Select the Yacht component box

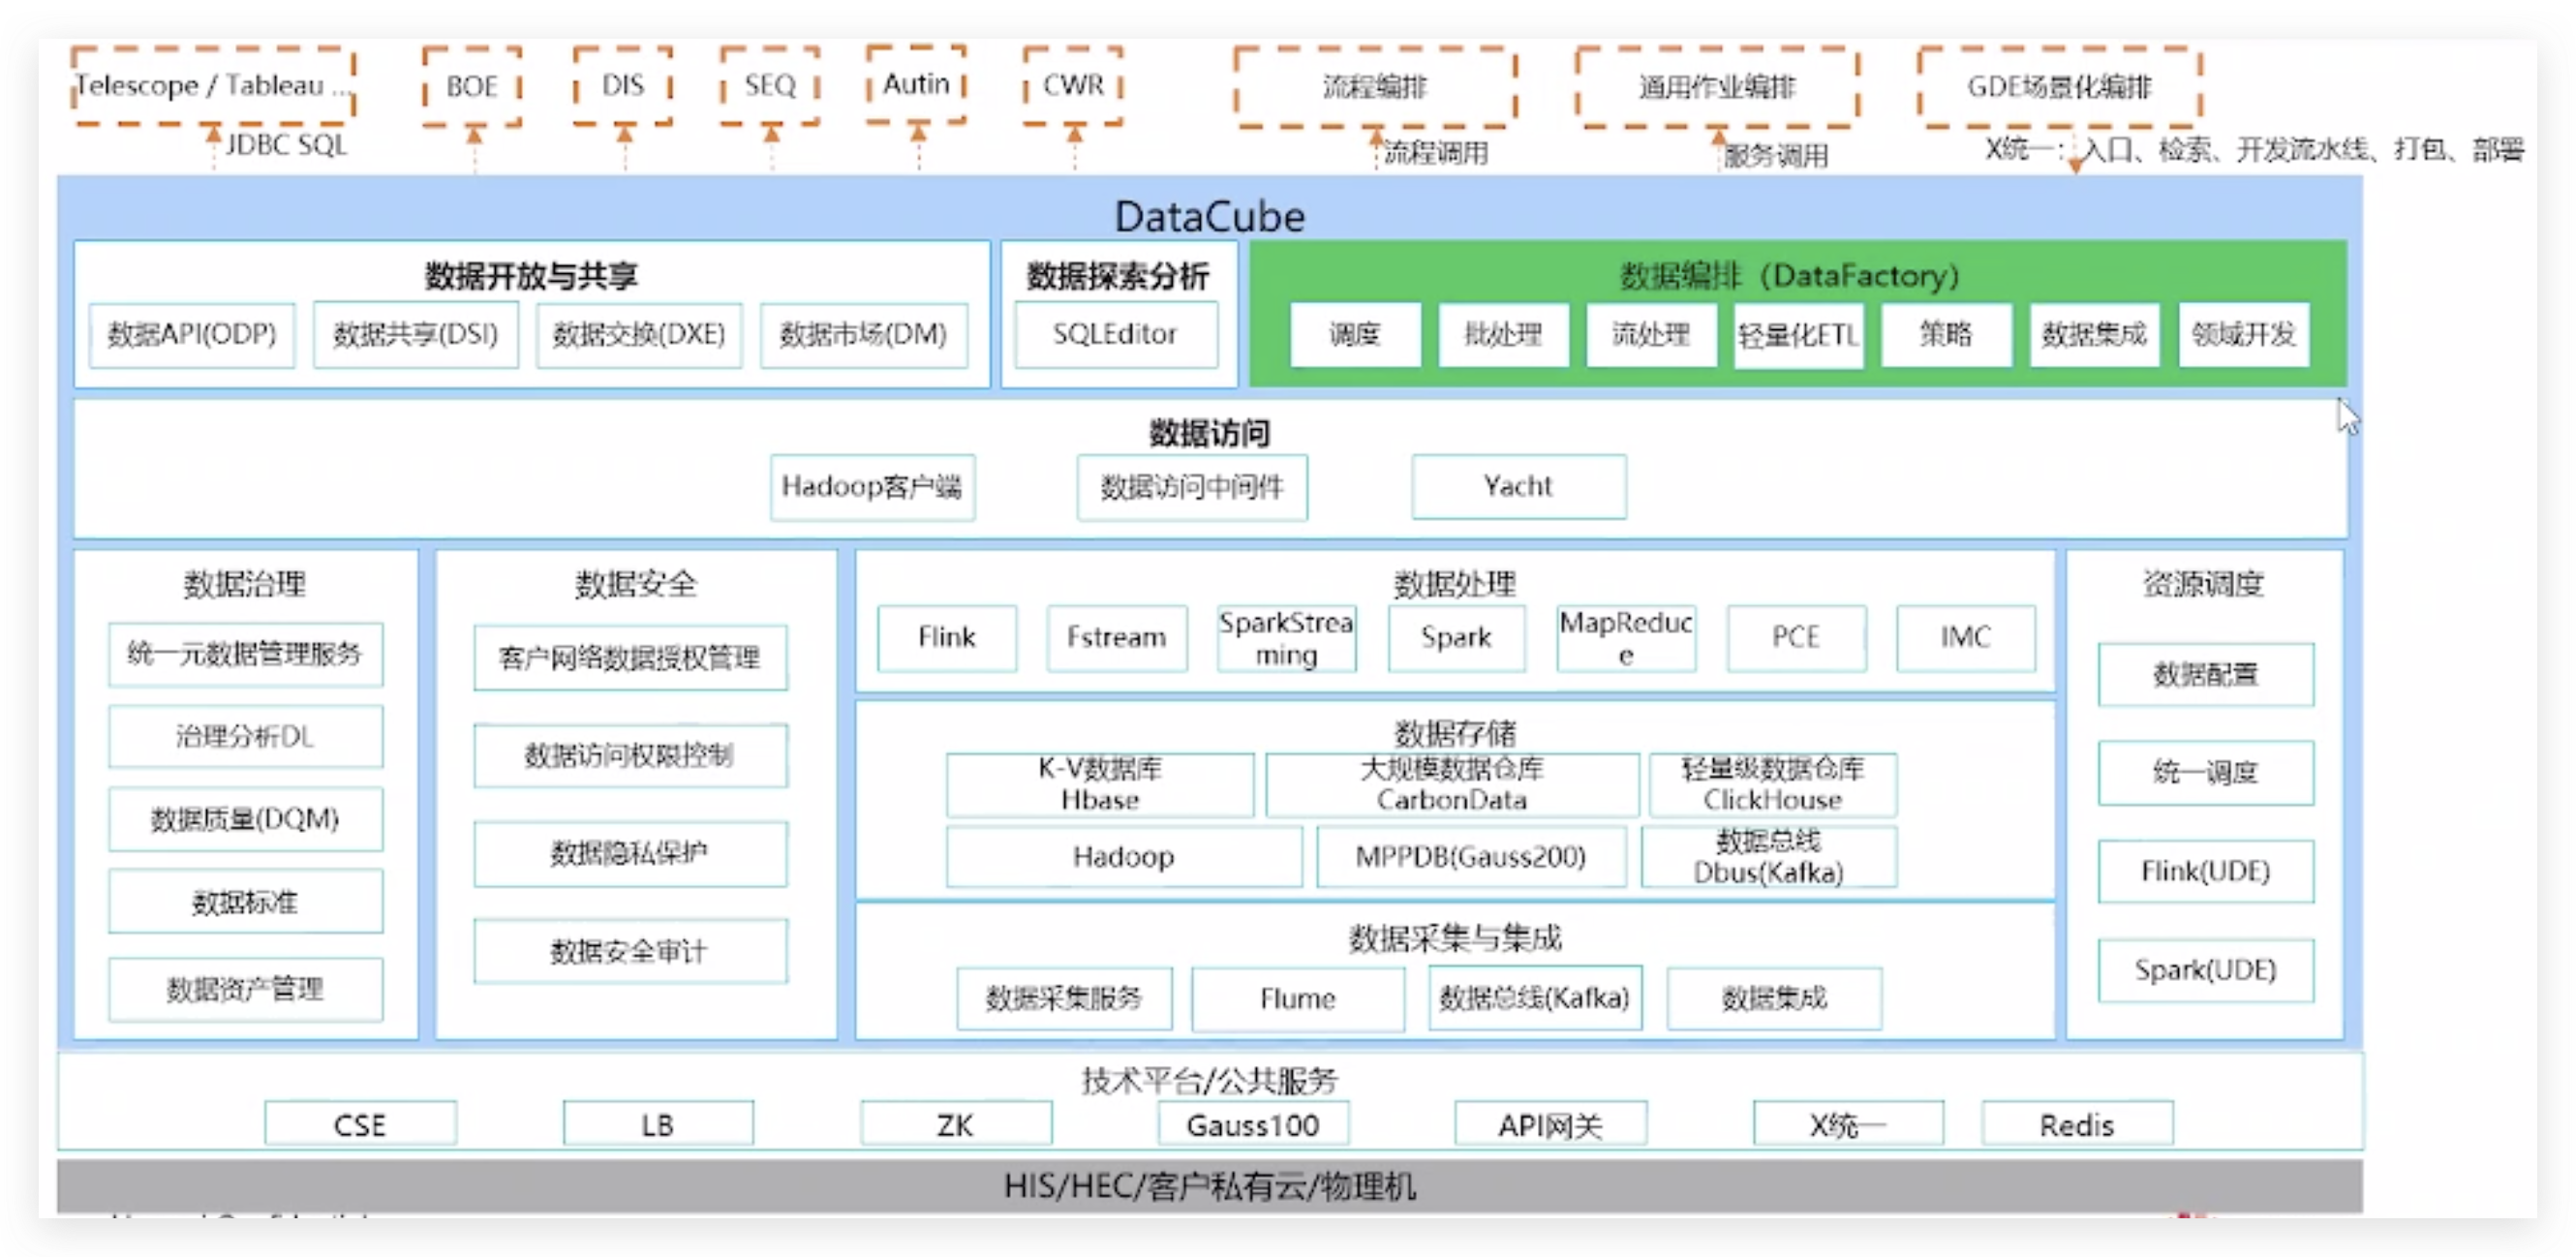tap(1518, 487)
